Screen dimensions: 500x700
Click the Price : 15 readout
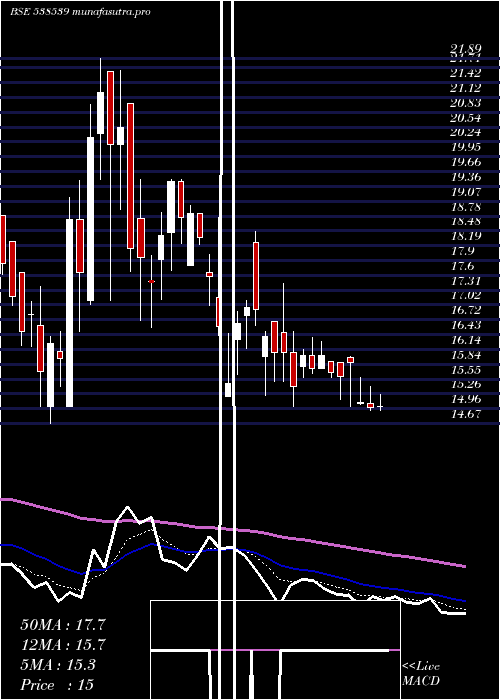point(57,685)
